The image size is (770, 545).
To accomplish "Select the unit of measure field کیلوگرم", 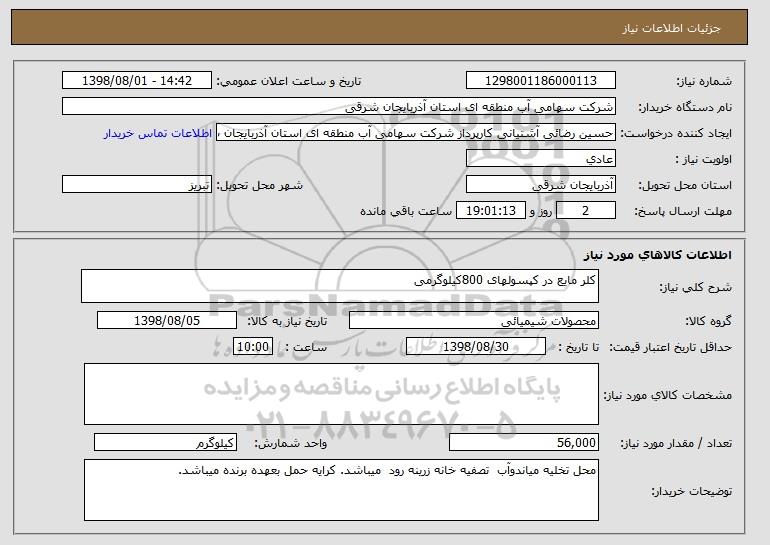I will tap(165, 442).
